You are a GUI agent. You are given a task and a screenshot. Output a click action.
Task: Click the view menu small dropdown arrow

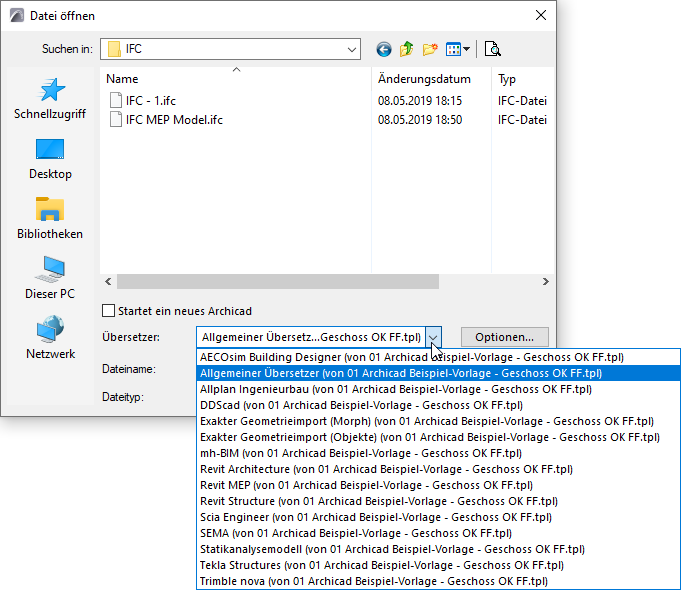click(x=466, y=49)
